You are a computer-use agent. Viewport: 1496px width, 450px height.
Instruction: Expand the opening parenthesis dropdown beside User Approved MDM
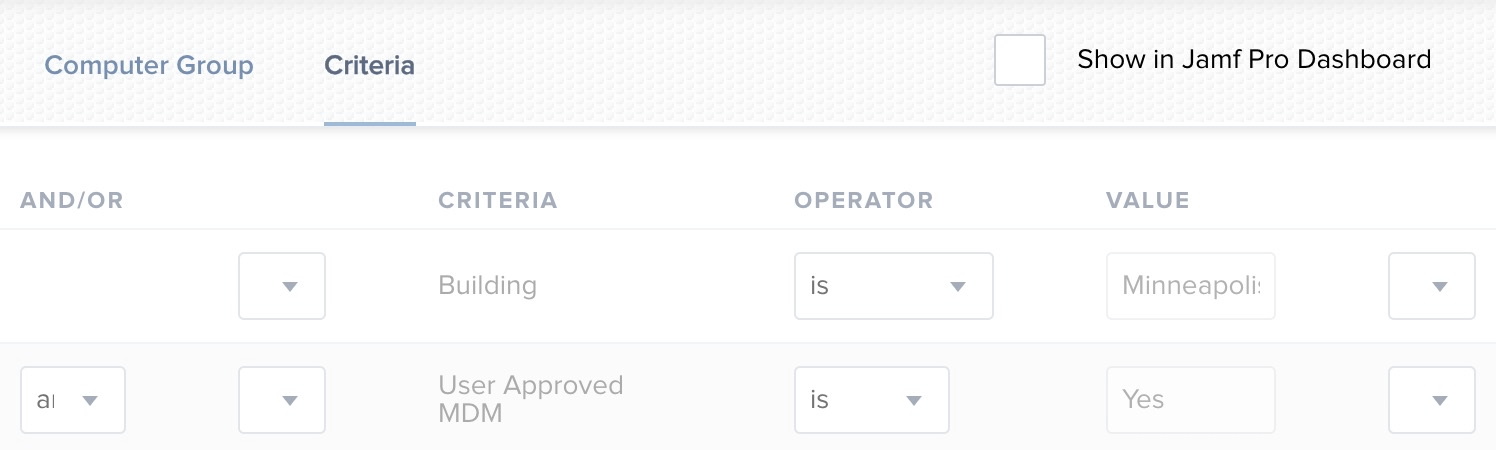click(282, 400)
